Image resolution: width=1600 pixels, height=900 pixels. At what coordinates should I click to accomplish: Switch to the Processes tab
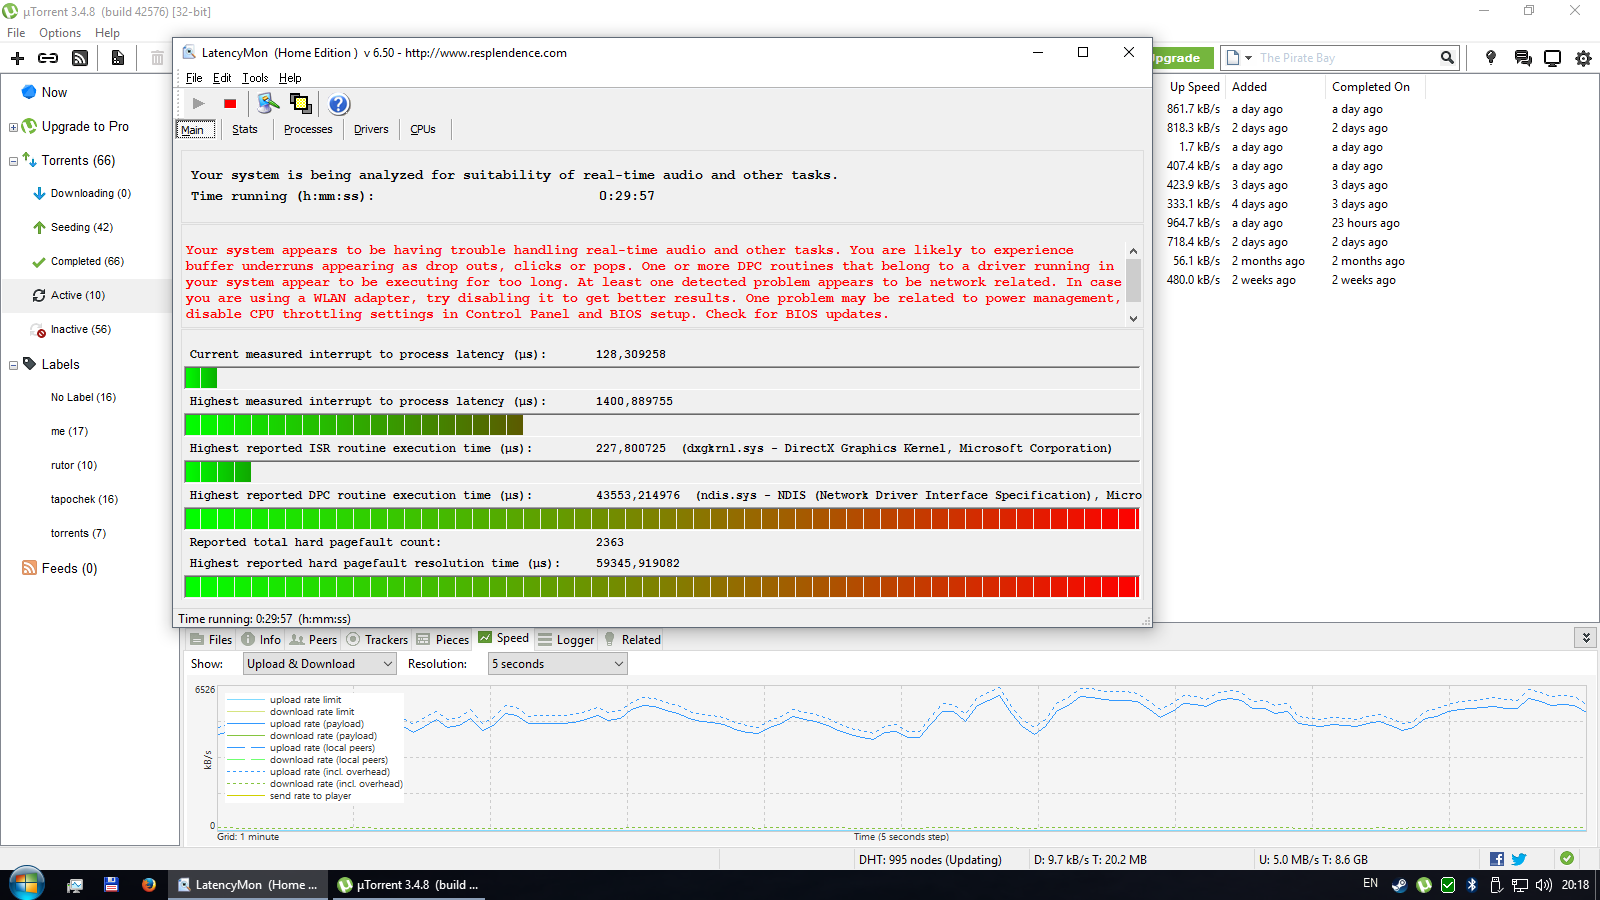[308, 129]
